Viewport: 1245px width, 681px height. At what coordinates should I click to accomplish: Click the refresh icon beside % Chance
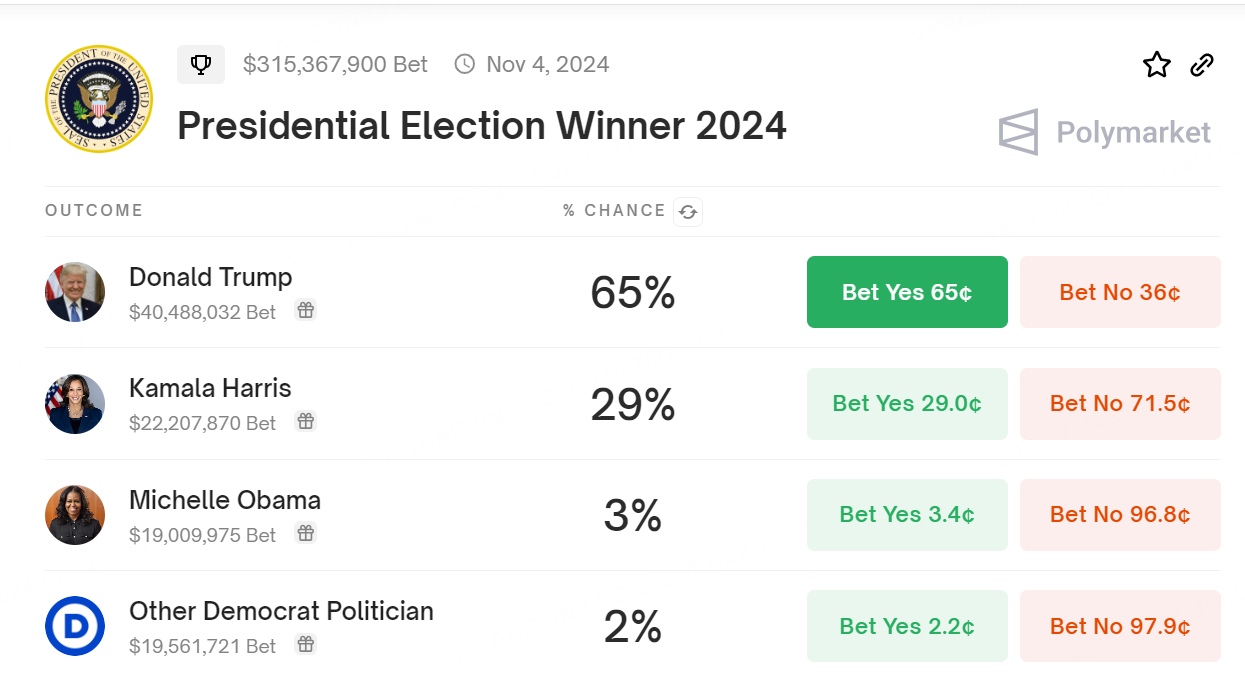coord(688,212)
